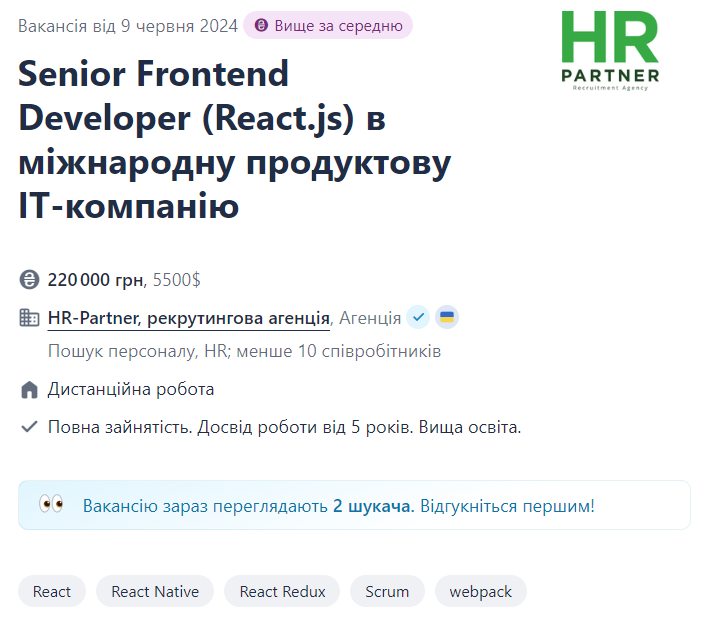Viewport: 705px width, 624px height.
Task: Click the 'Агенція' label
Action: click(x=370, y=318)
